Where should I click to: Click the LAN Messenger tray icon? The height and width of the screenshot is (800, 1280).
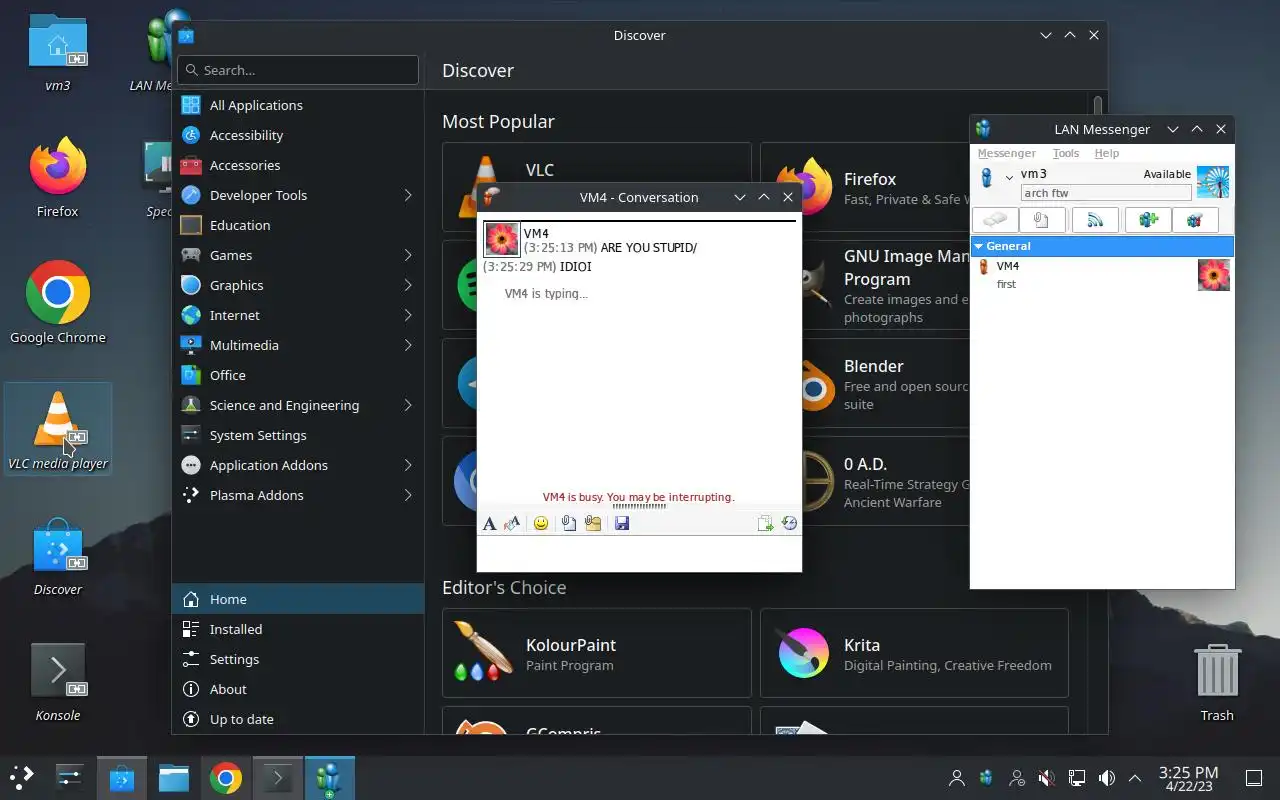[987, 777]
